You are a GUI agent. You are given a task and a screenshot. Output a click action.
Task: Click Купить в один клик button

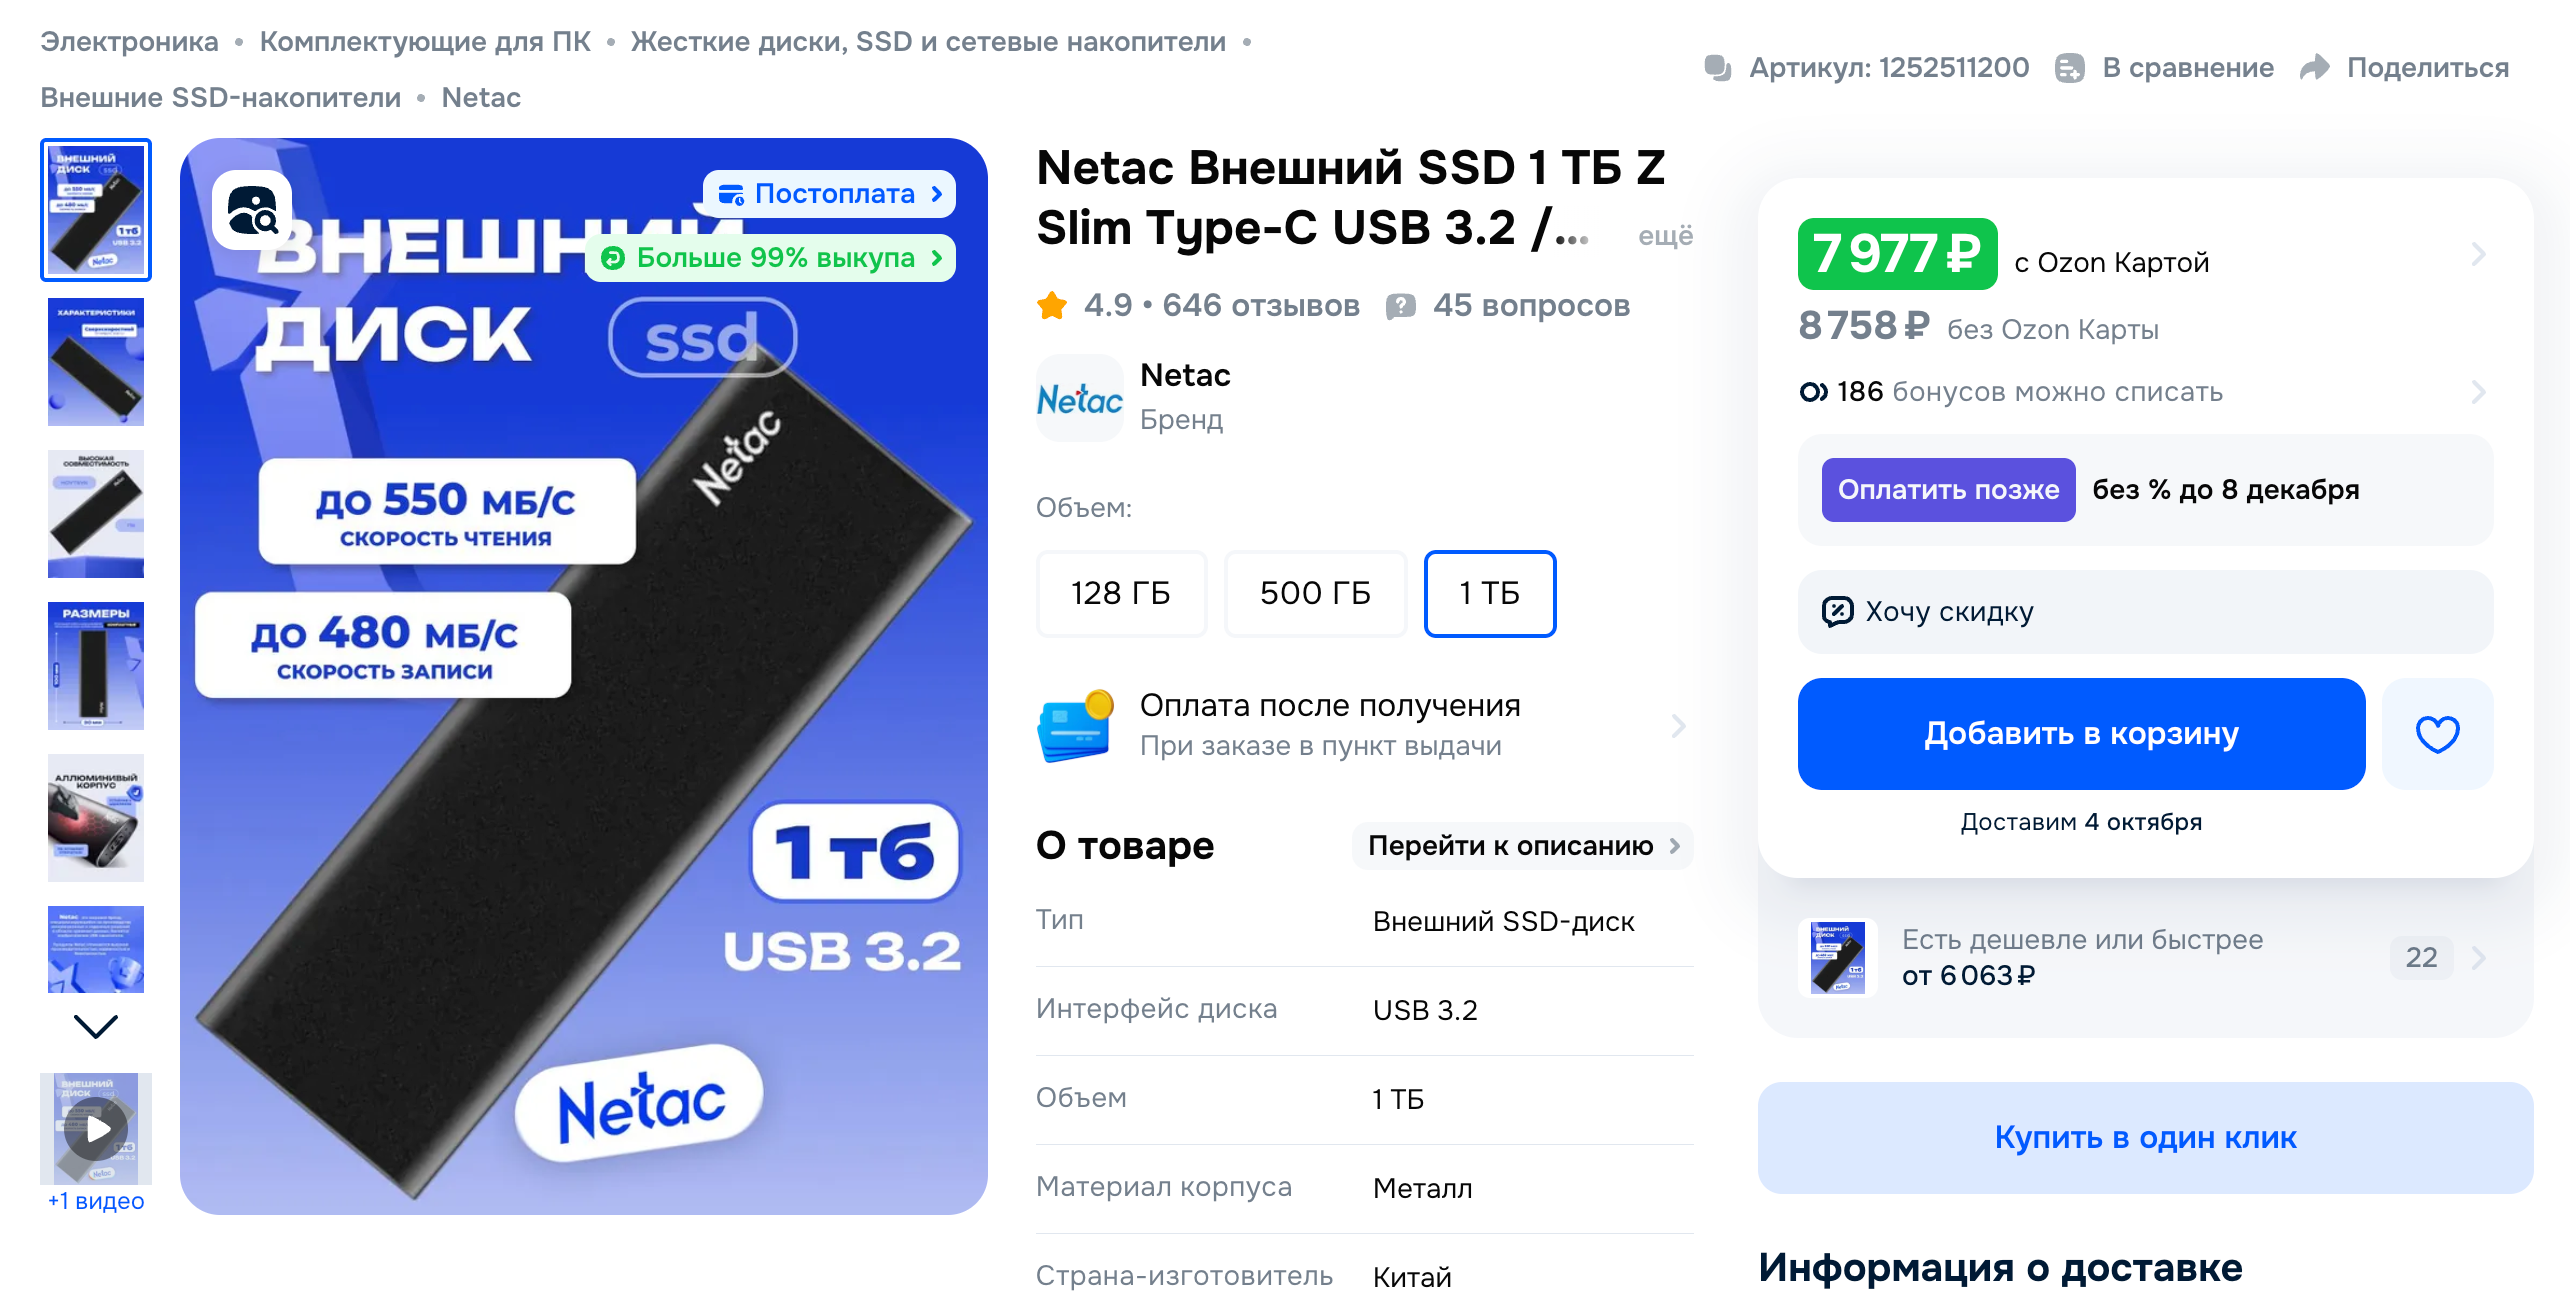click(2145, 1138)
